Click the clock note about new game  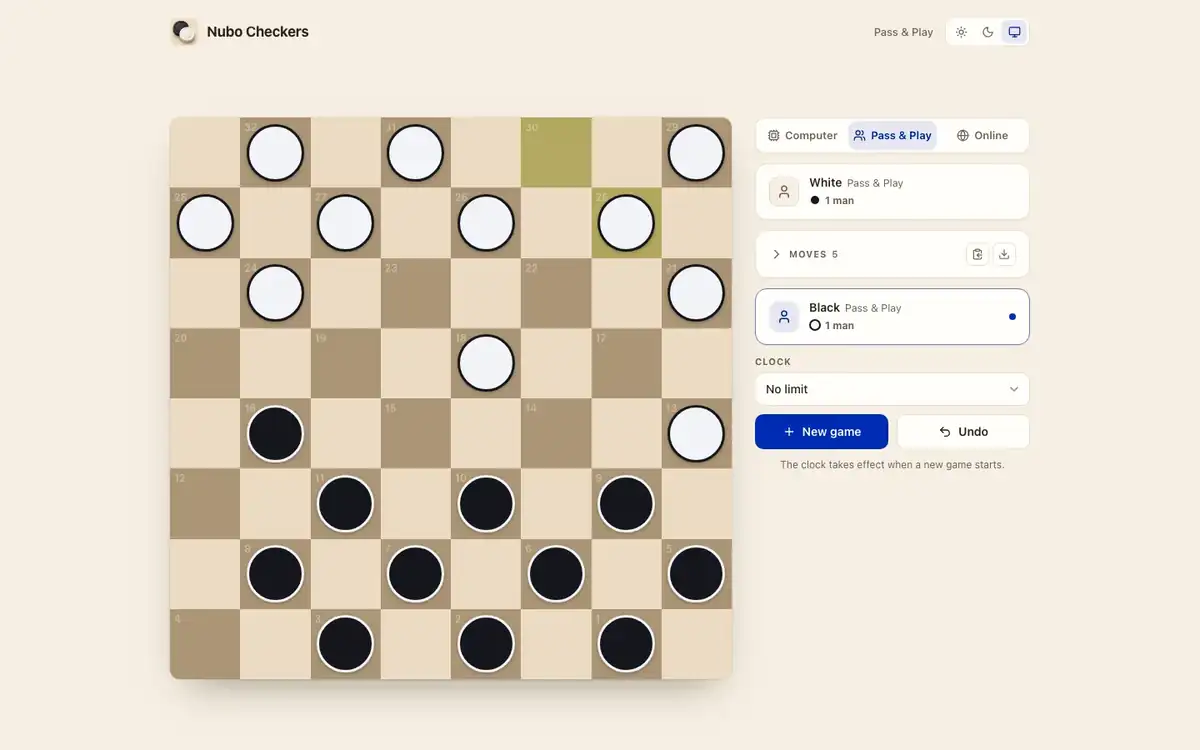click(x=892, y=465)
